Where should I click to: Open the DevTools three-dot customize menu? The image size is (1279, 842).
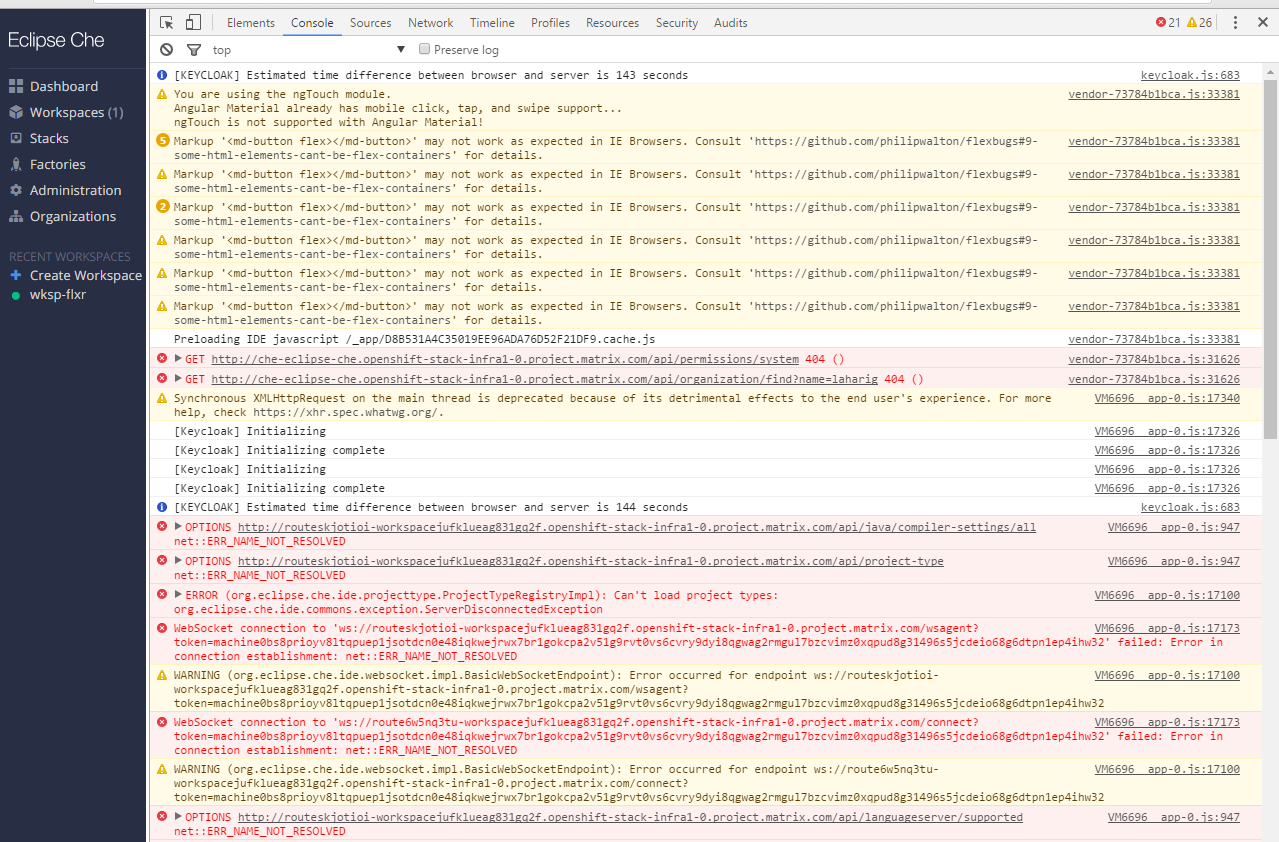point(1236,22)
